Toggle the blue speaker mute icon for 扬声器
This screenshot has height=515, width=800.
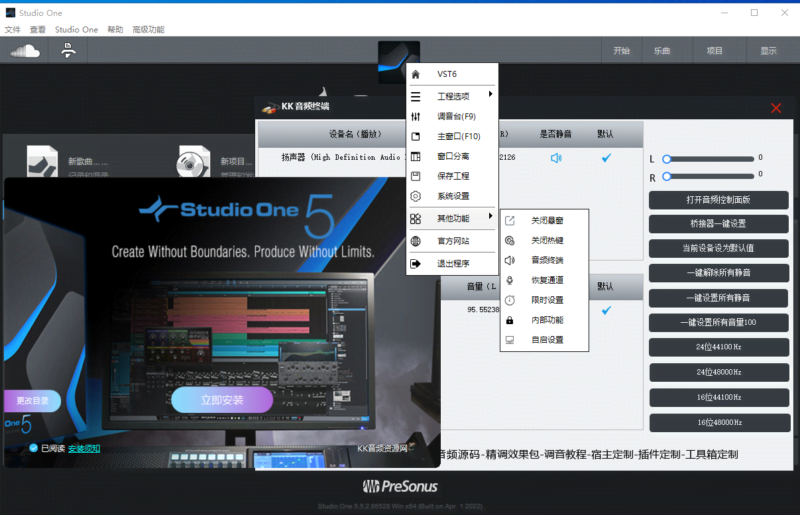tap(556, 158)
